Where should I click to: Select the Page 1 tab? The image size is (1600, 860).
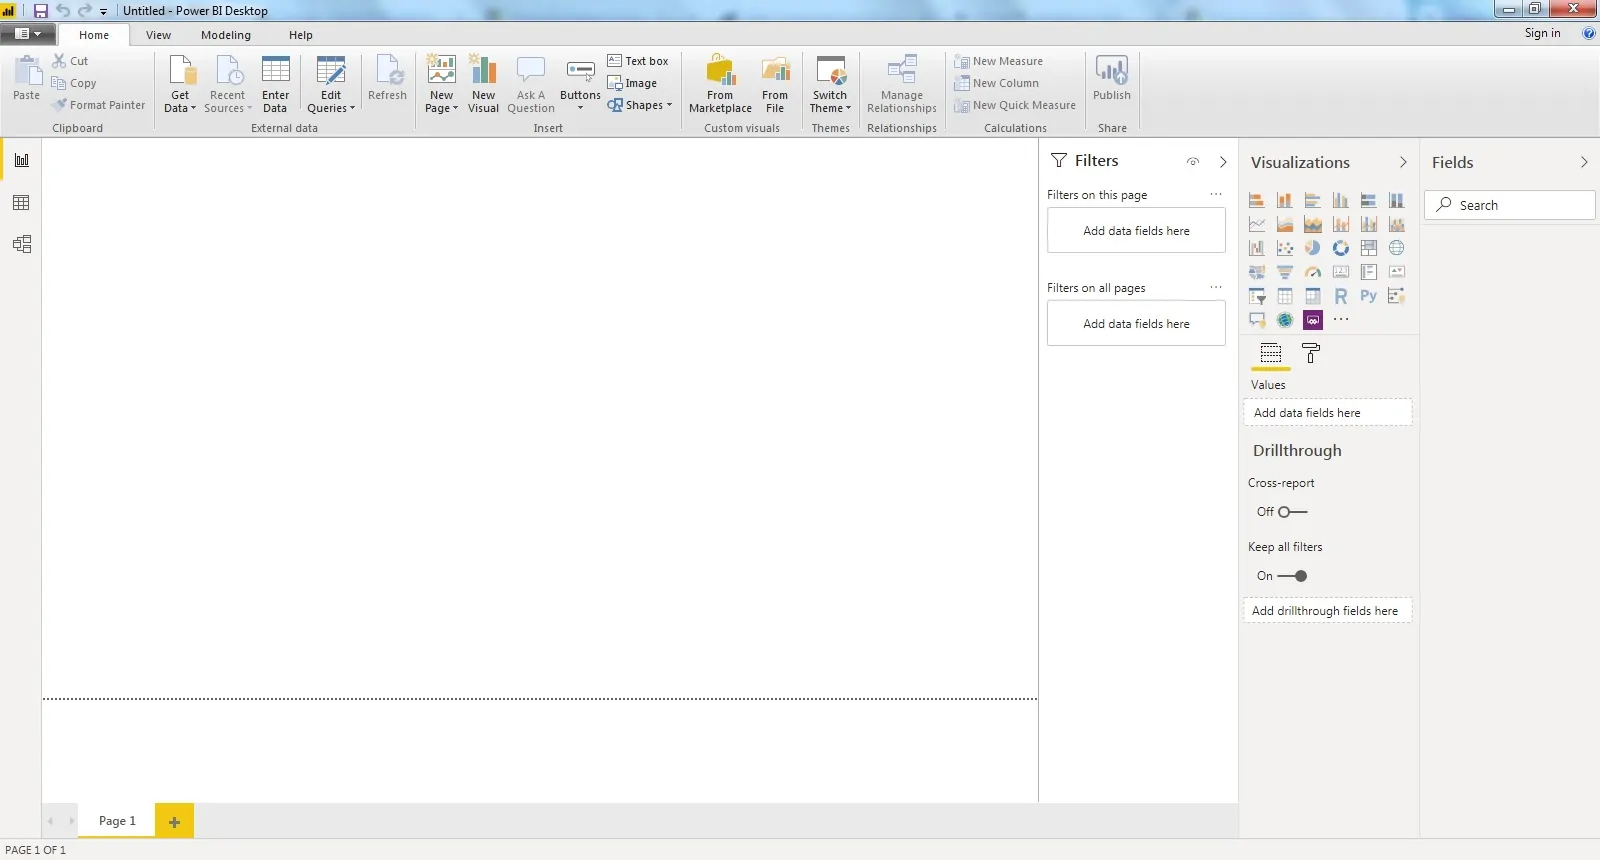[x=117, y=821]
